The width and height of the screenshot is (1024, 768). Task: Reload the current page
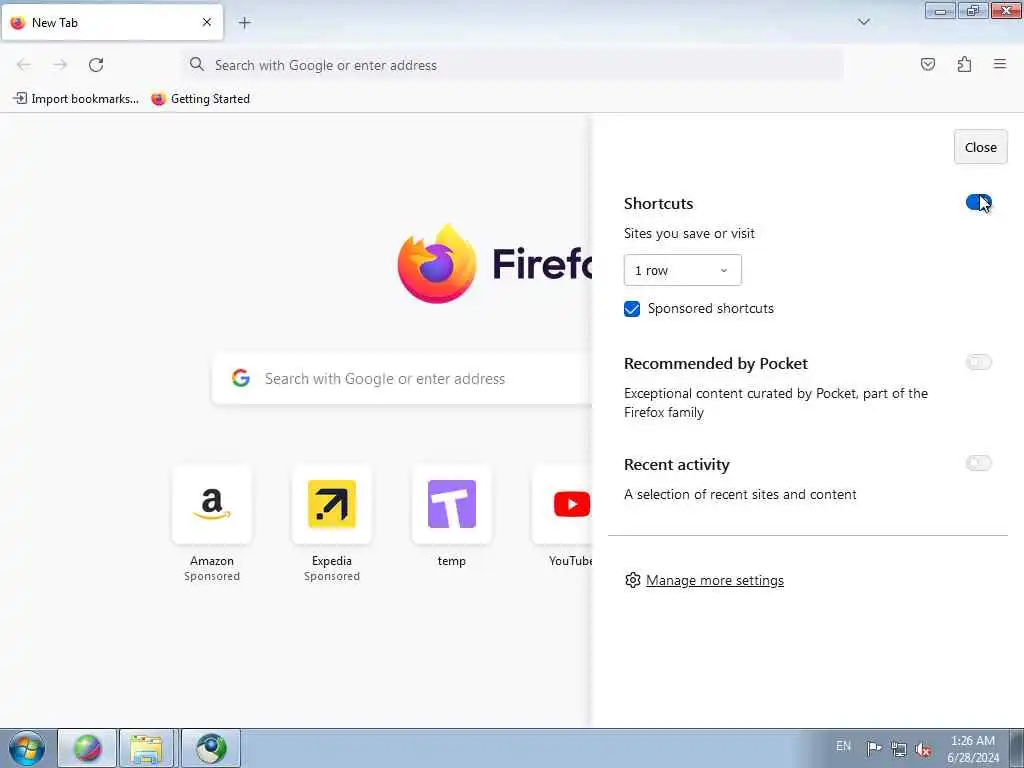96,65
